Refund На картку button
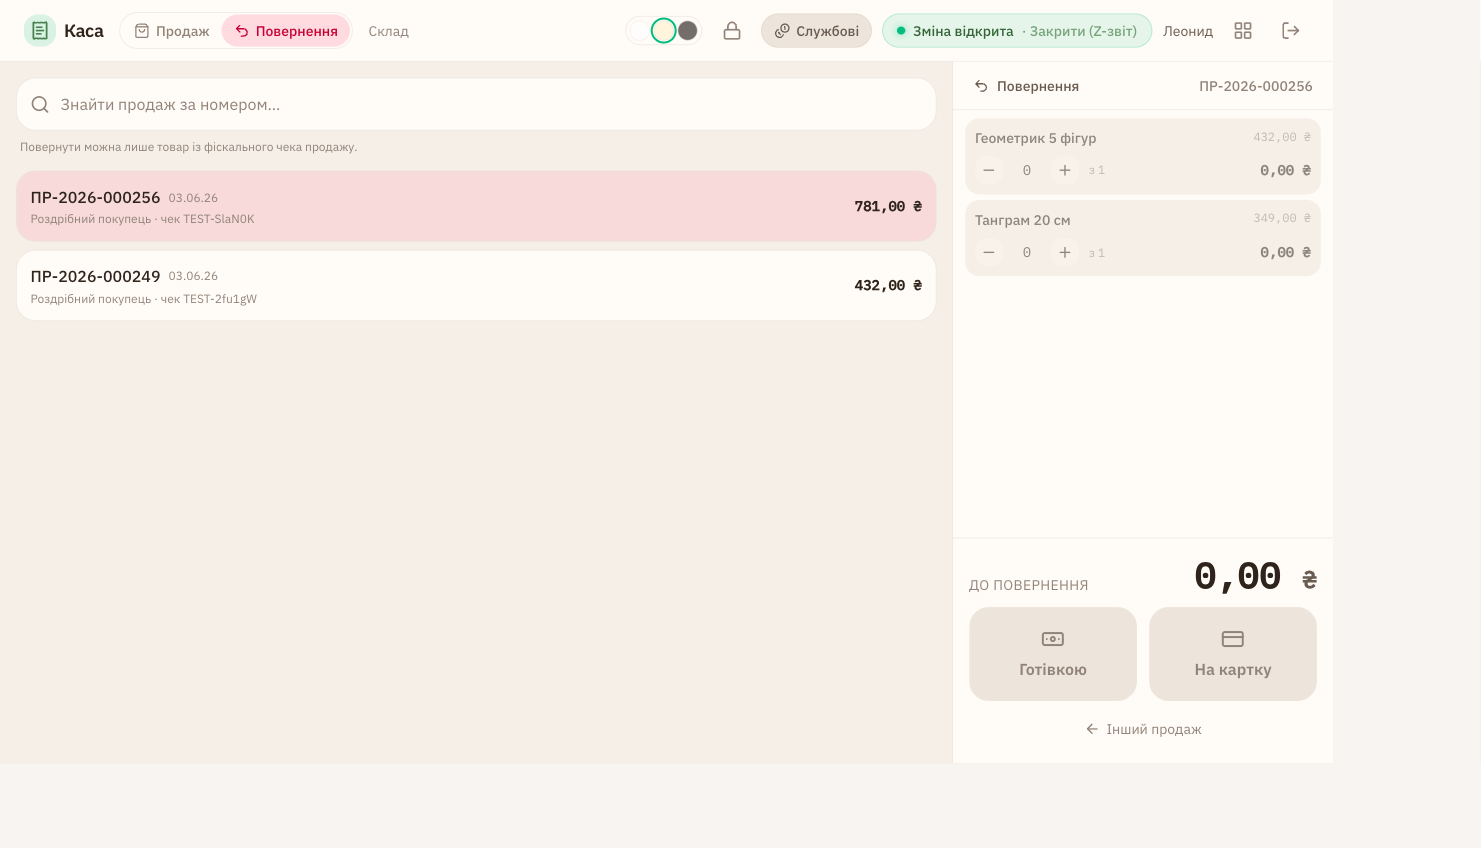This screenshot has height=848, width=1481. 1233,654
